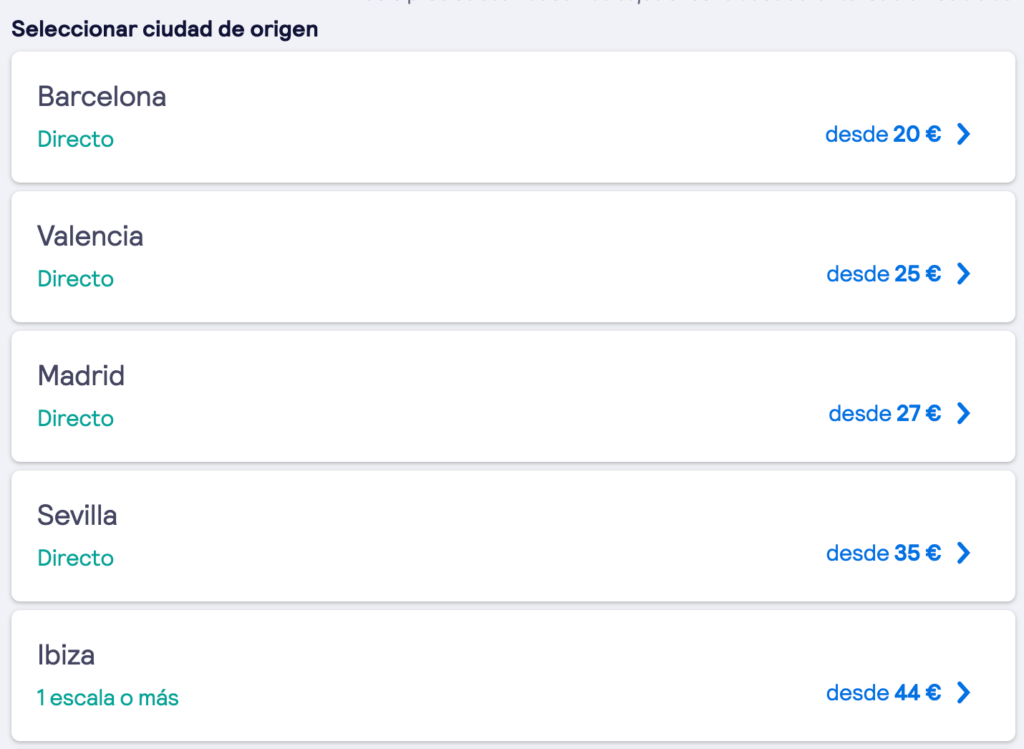Click the 'desde 27 €' price link
This screenshot has width=1024, height=749.
885,413
